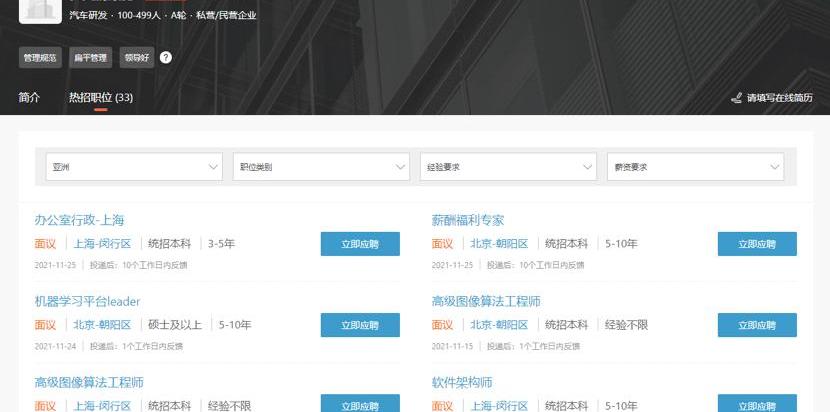Switch to the 热招职位 (33) tab
Screen dimensions: 830x412
coord(101,97)
